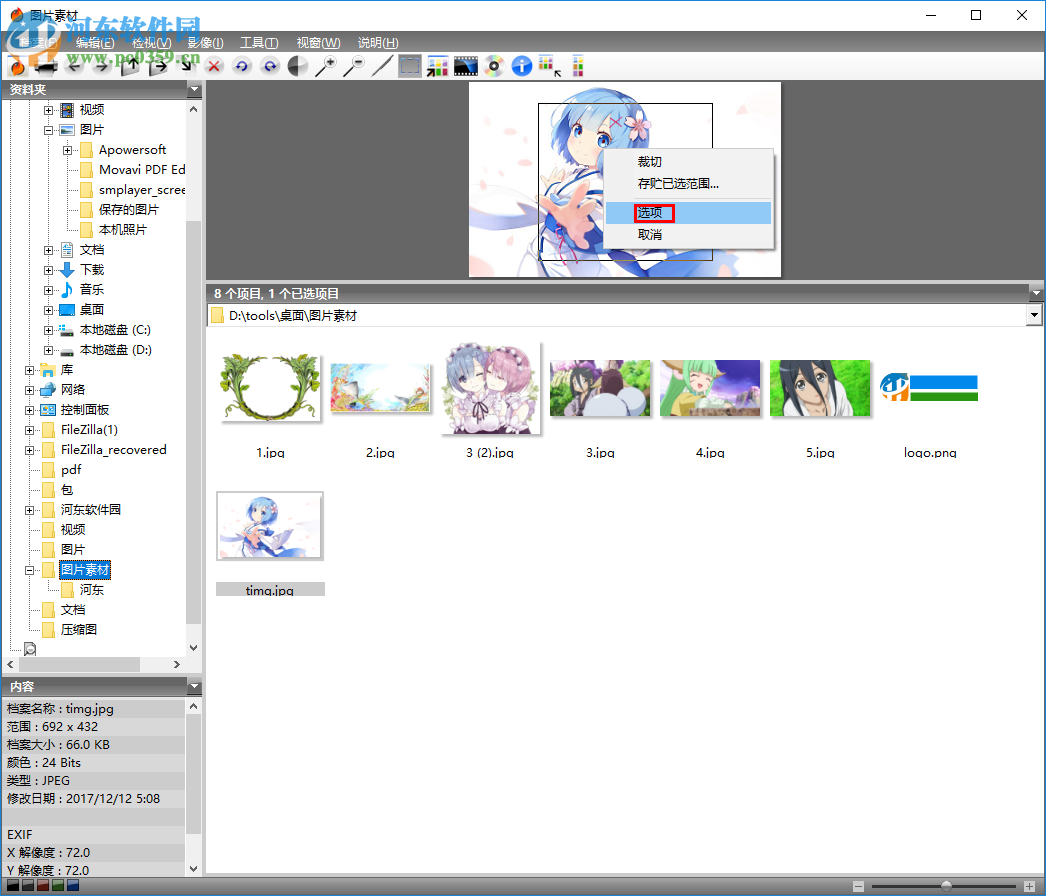Click 取消 in the context menu
This screenshot has width=1046, height=896.
[688, 235]
